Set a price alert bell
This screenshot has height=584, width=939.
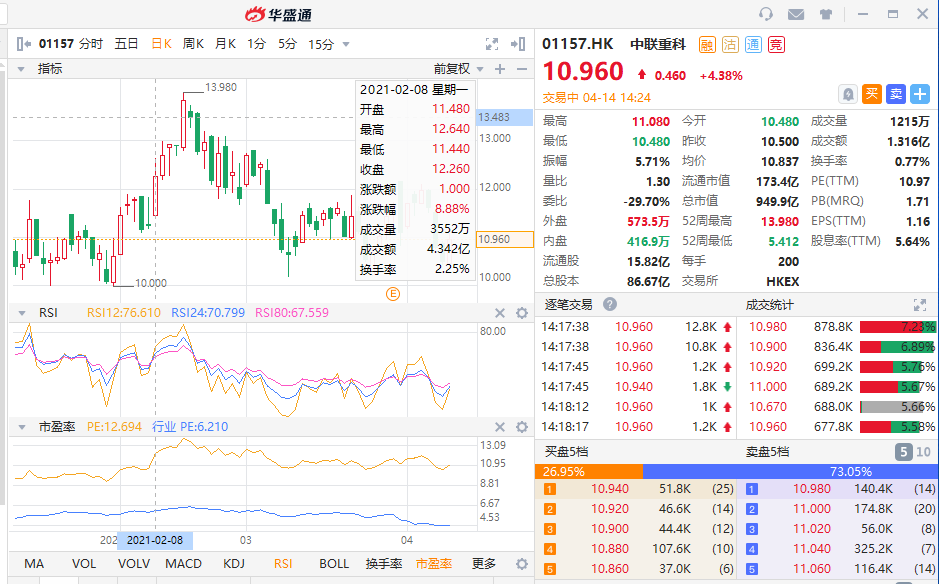(847, 94)
